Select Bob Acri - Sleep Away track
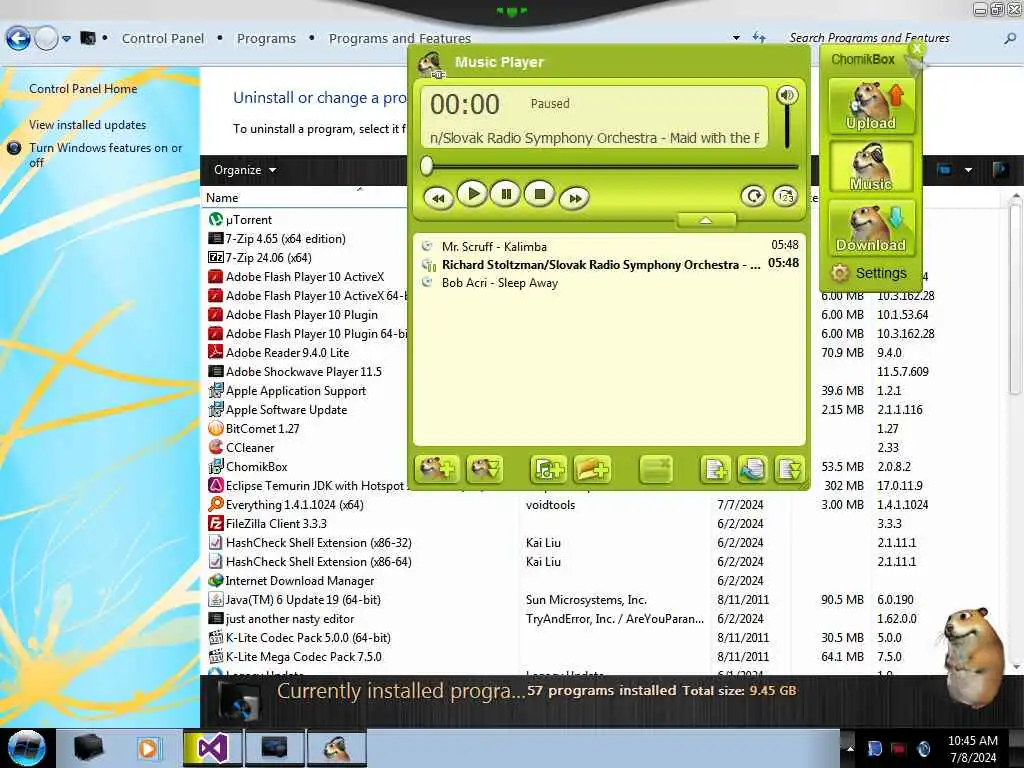The image size is (1024, 768). 610,283
